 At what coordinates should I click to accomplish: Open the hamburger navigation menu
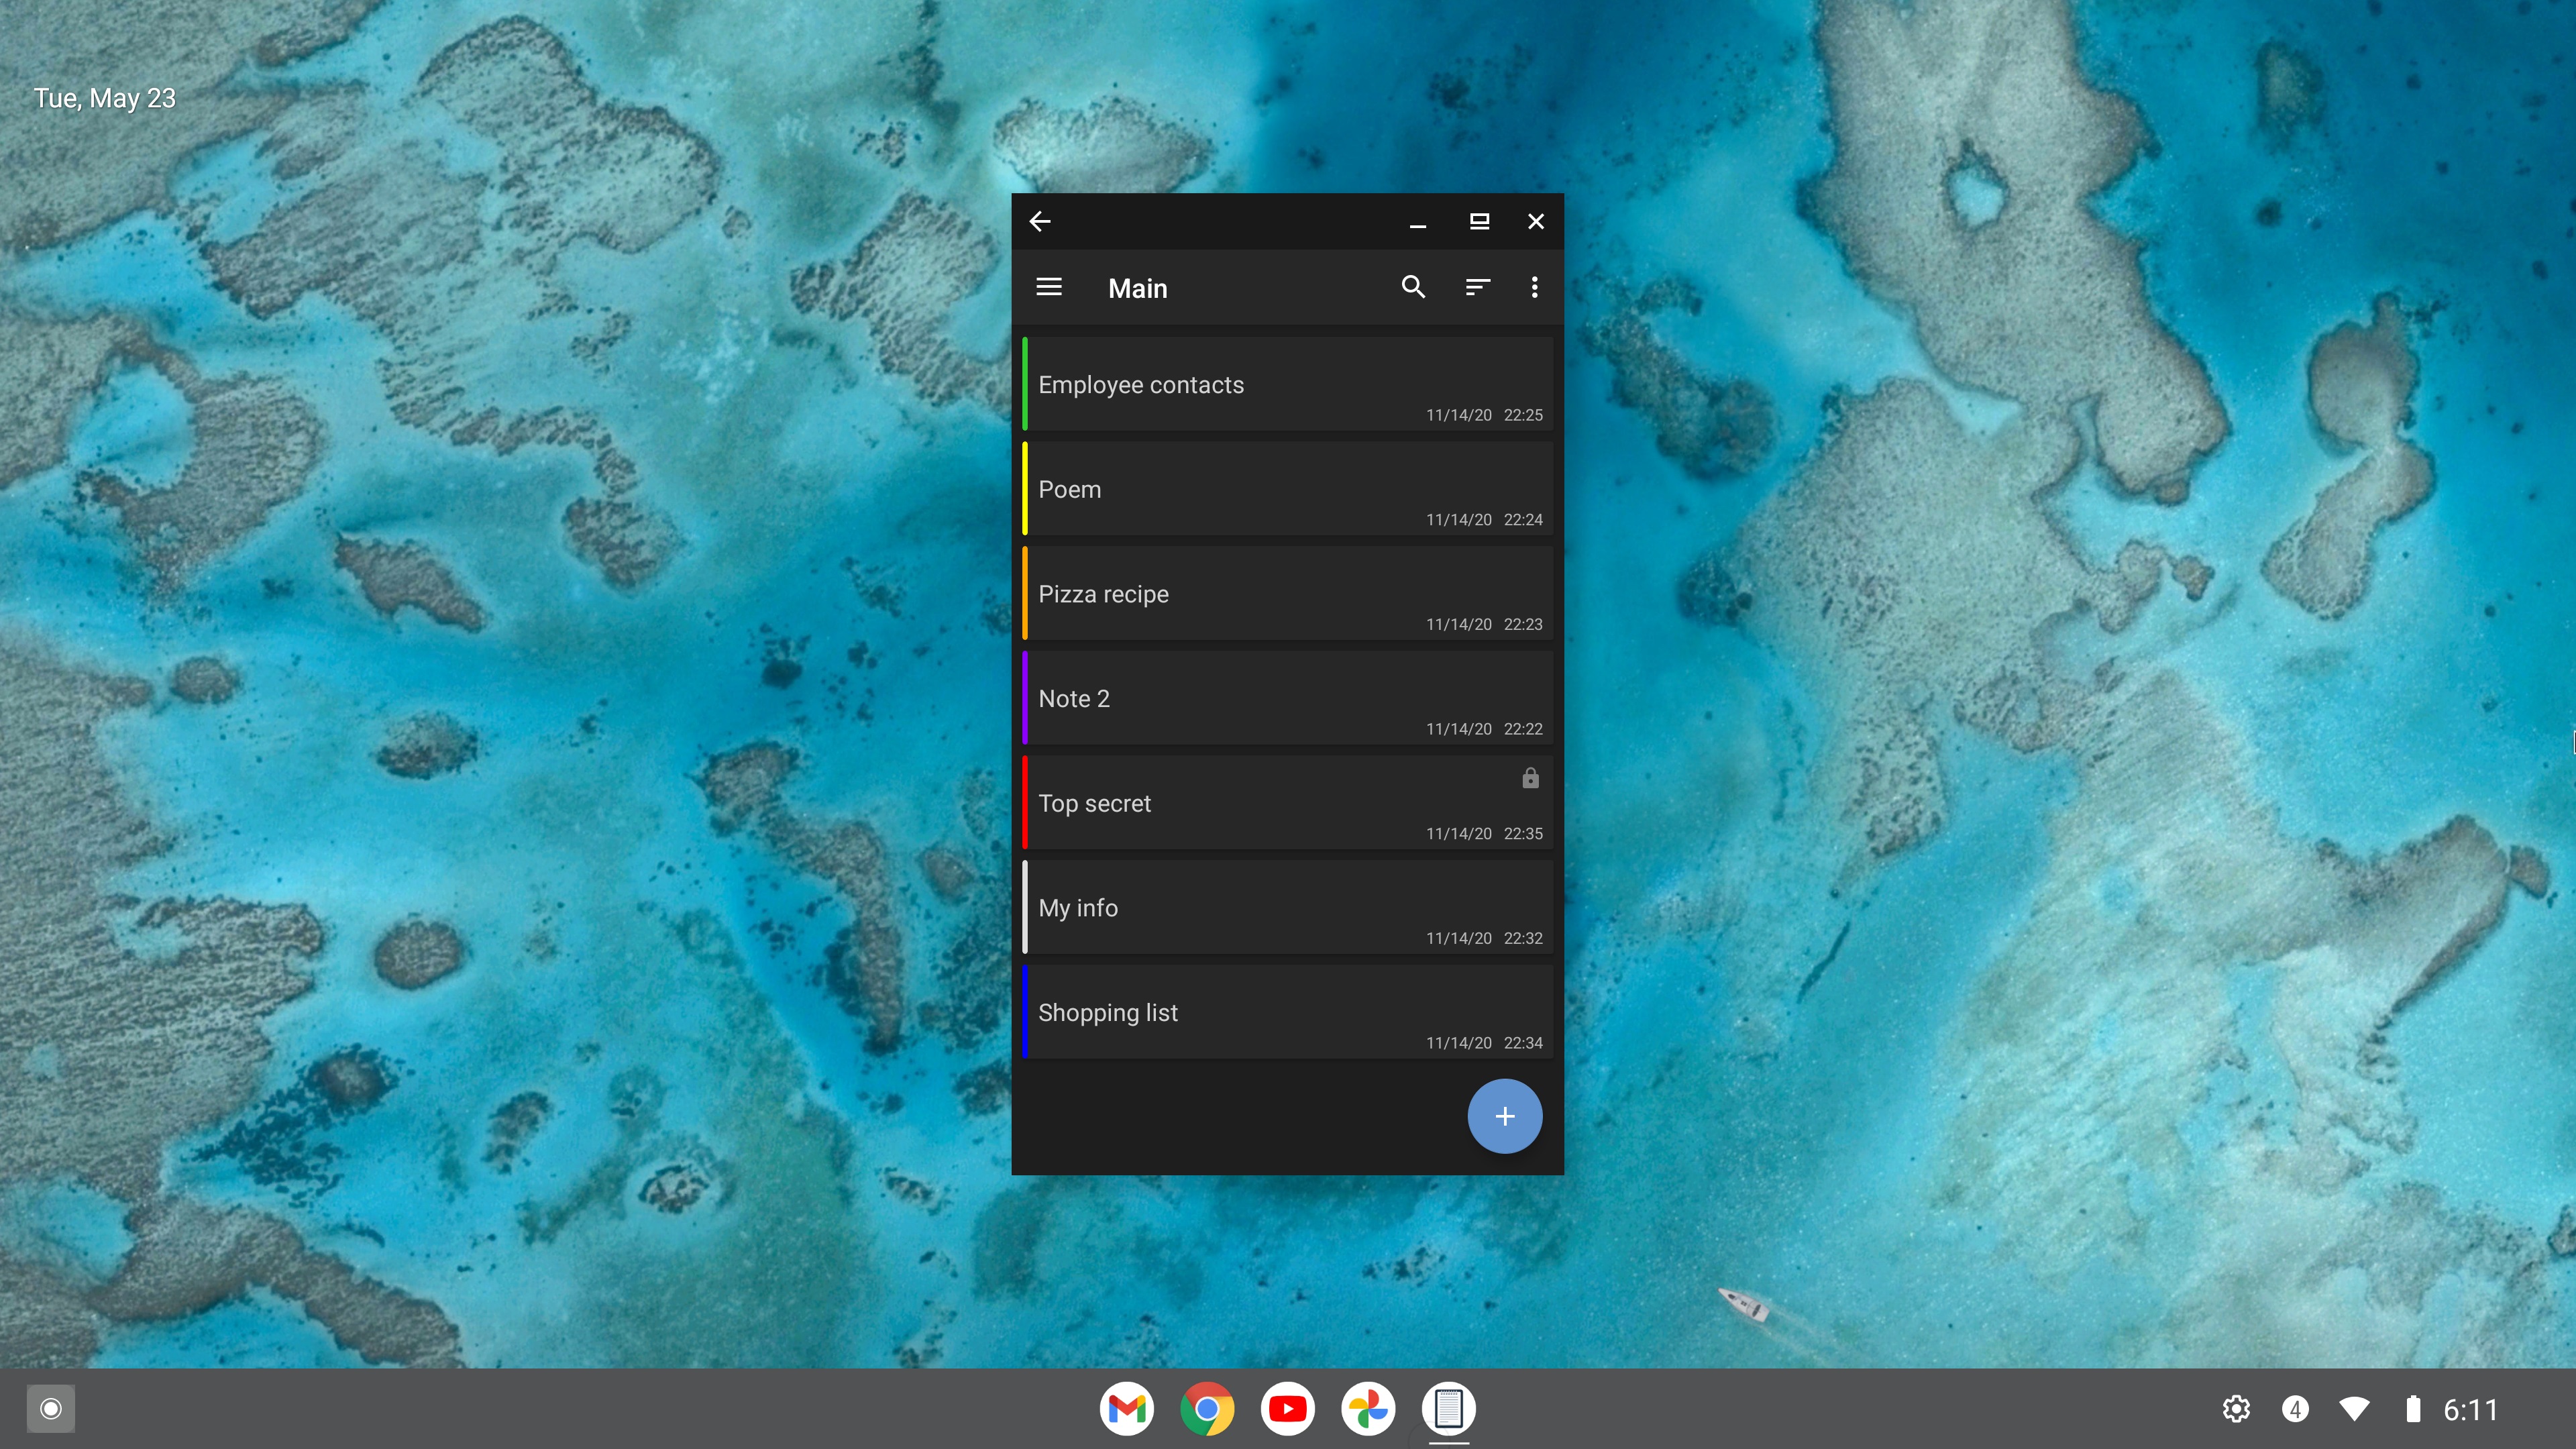click(1048, 288)
